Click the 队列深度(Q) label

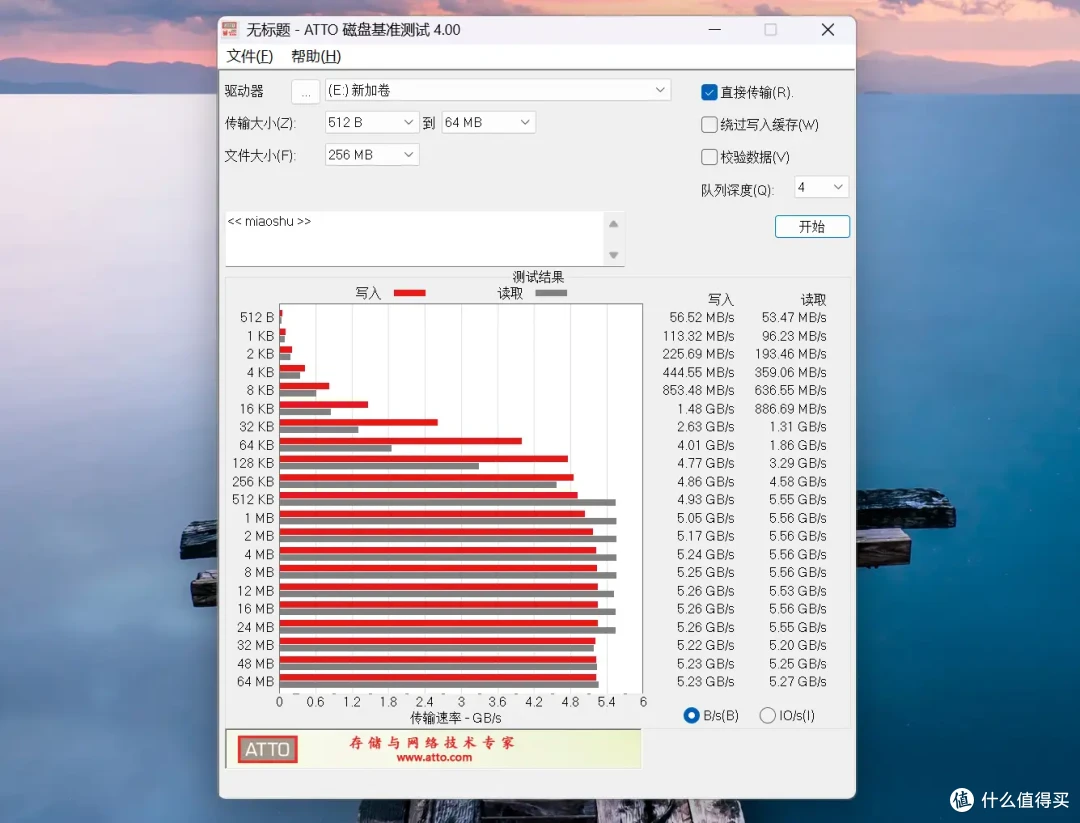(738, 190)
